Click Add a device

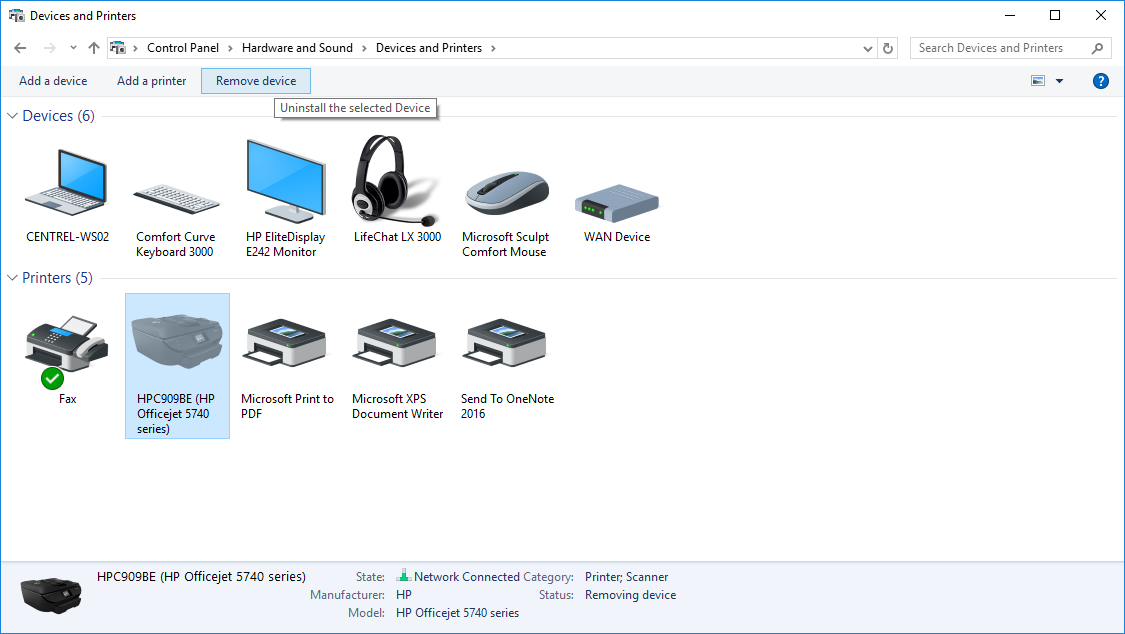[x=53, y=81]
